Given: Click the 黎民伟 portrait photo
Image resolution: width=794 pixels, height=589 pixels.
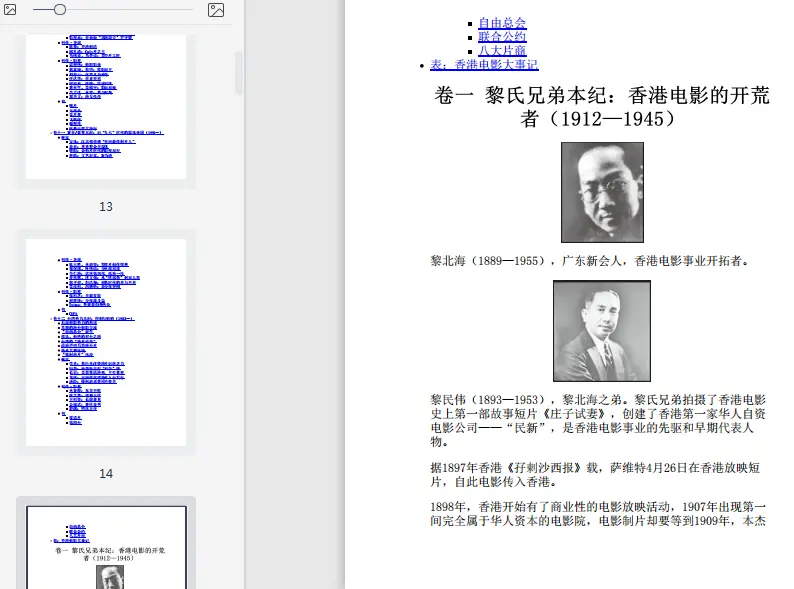Looking at the screenshot, I should [x=602, y=331].
